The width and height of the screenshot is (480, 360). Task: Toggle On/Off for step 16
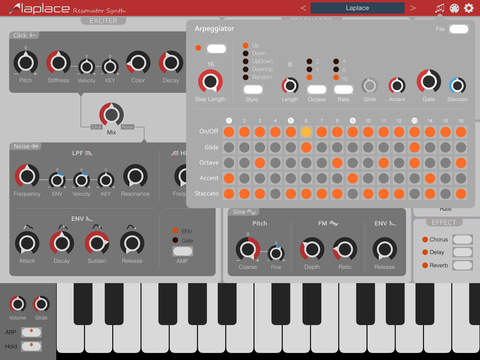[461, 132]
